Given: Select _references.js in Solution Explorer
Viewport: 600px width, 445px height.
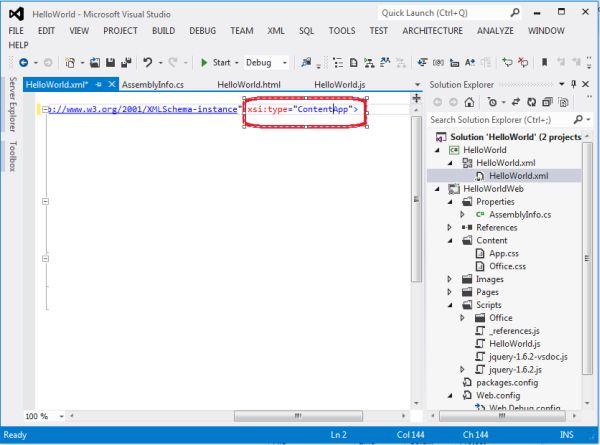Looking at the screenshot, I should tap(514, 331).
